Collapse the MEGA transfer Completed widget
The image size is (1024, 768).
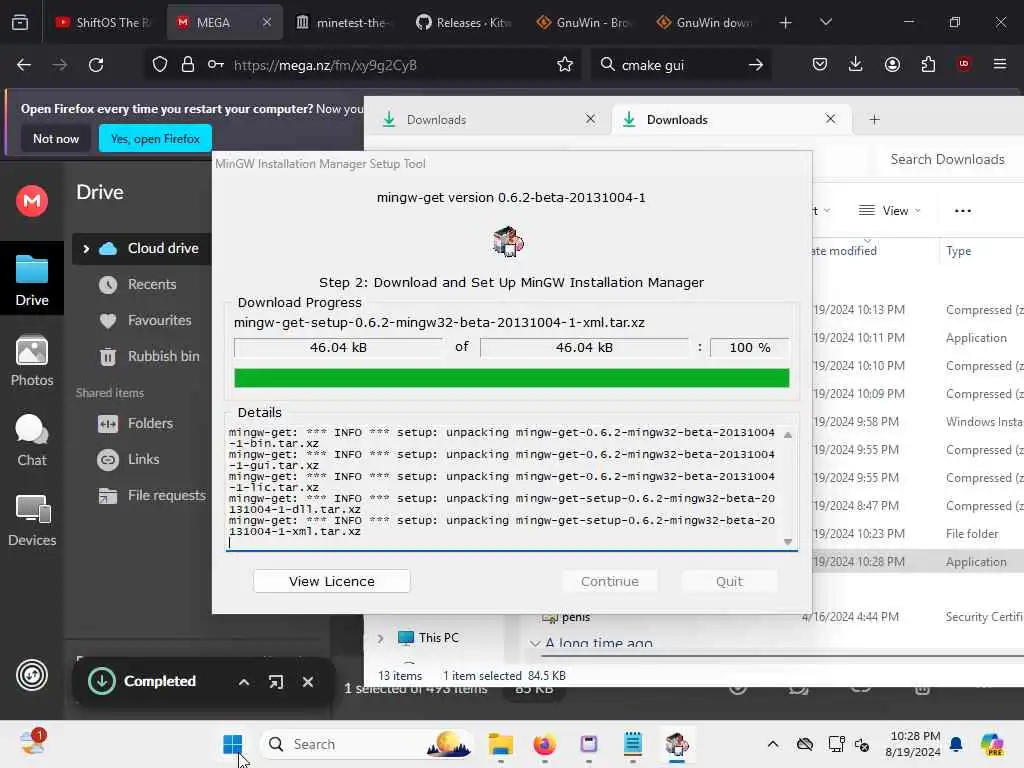click(244, 682)
